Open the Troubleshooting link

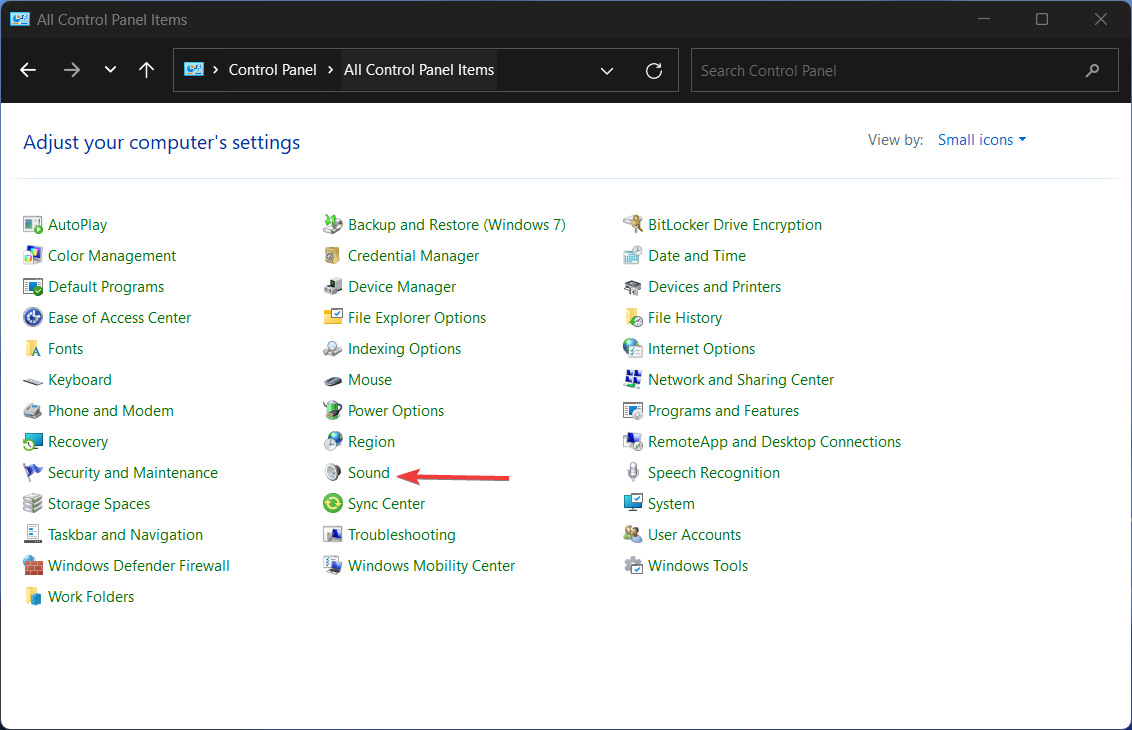401,535
